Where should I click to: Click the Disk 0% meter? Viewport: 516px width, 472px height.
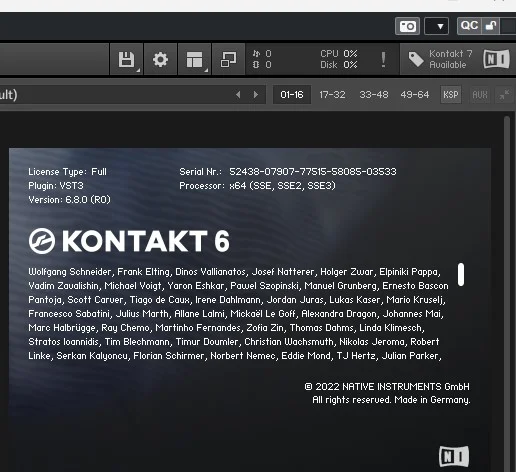[x=339, y=65]
